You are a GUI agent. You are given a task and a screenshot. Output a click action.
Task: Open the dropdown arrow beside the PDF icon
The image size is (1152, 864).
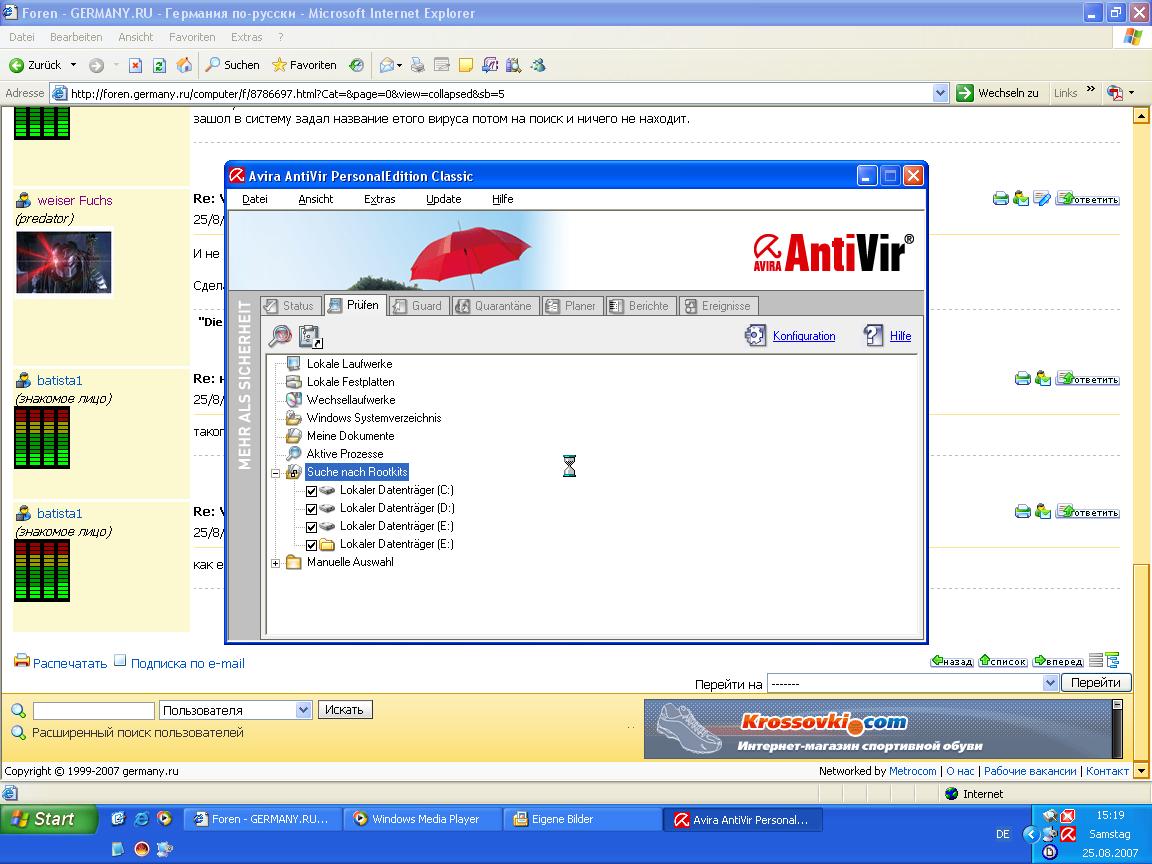pos(1131,93)
